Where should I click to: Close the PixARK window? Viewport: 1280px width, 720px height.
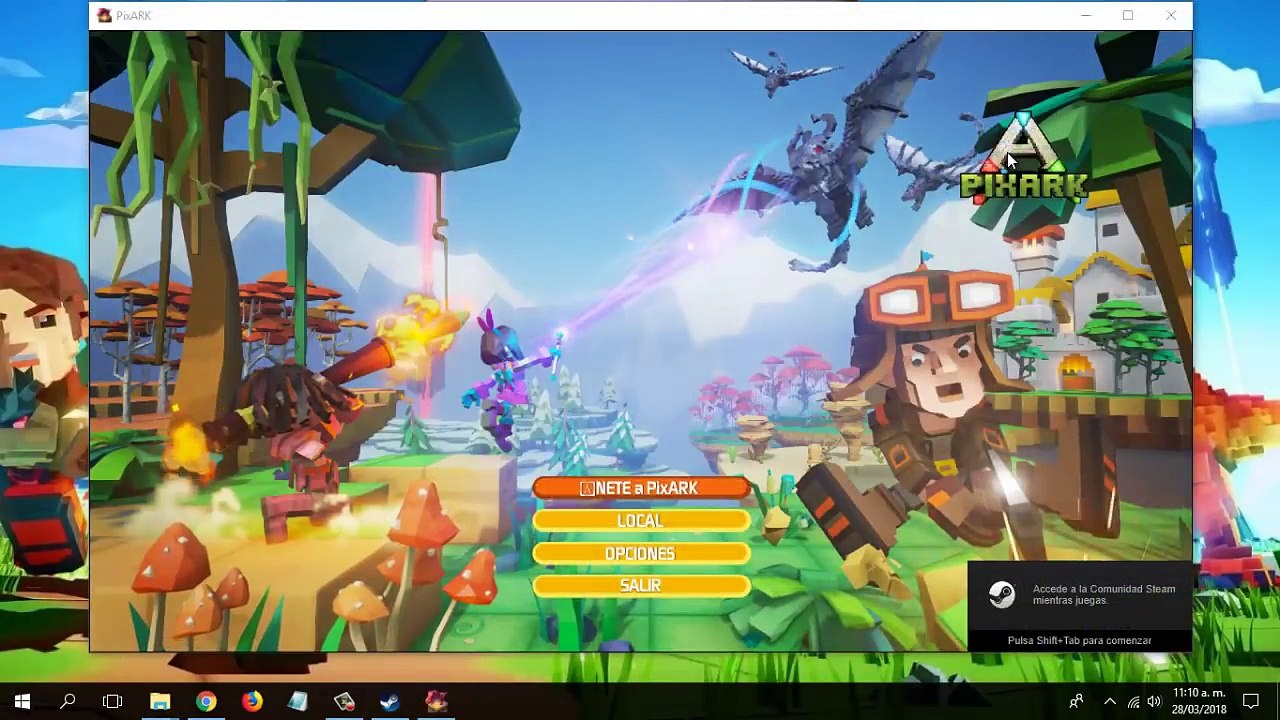coord(1171,15)
